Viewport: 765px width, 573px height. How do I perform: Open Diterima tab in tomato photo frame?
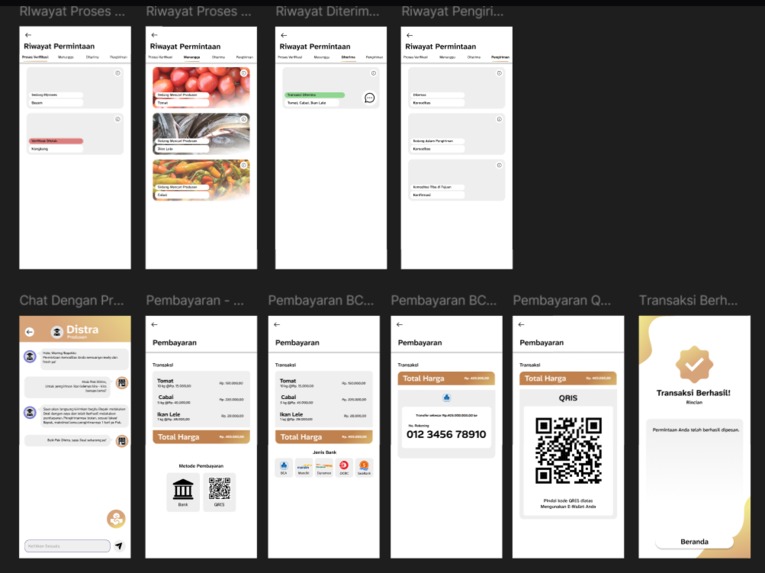point(218,57)
